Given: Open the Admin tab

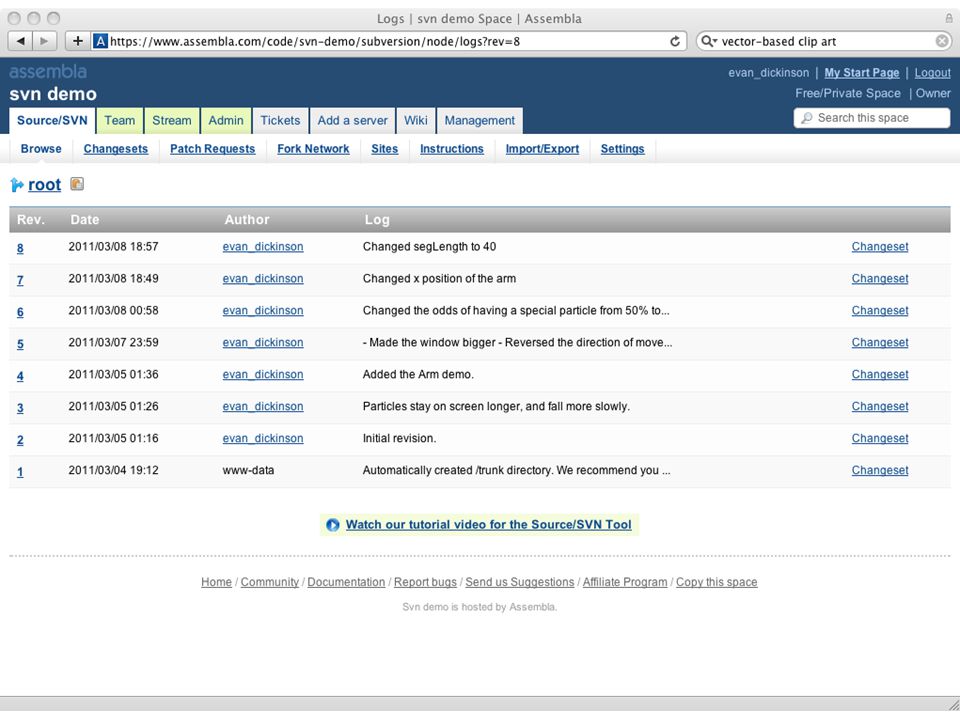Looking at the screenshot, I should coord(226,121).
